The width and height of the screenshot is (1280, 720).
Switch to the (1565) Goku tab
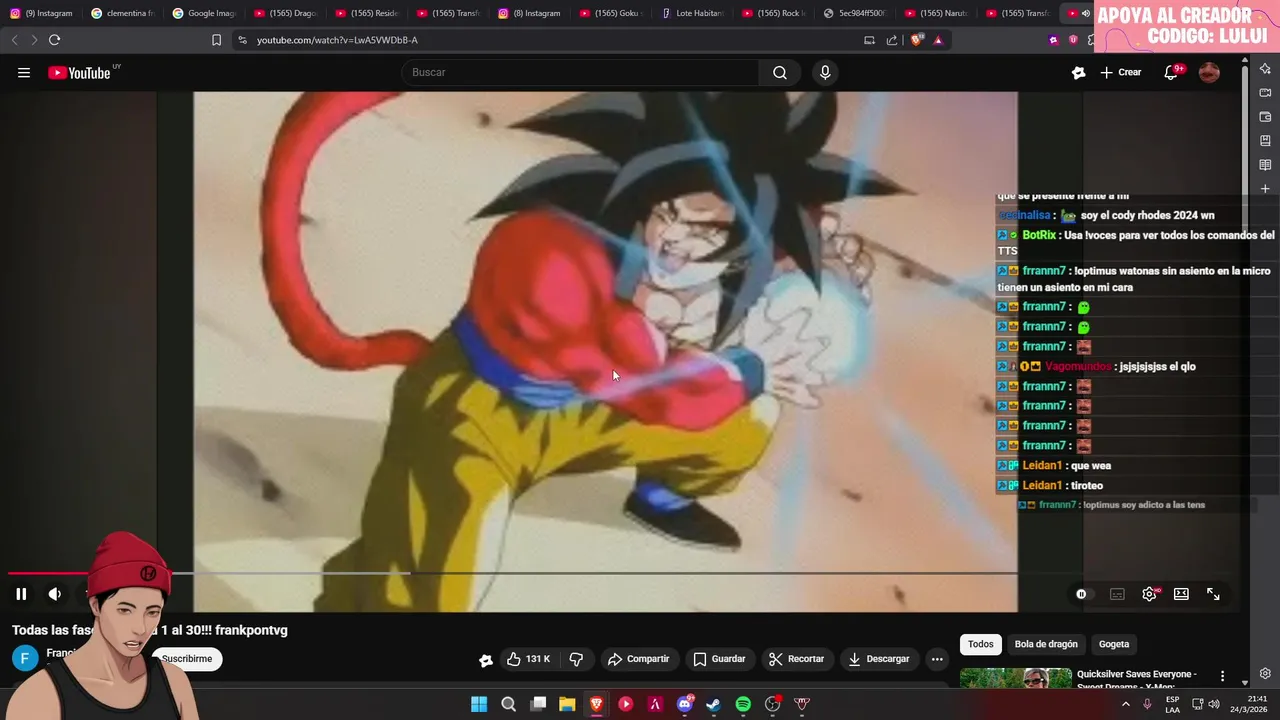point(610,13)
